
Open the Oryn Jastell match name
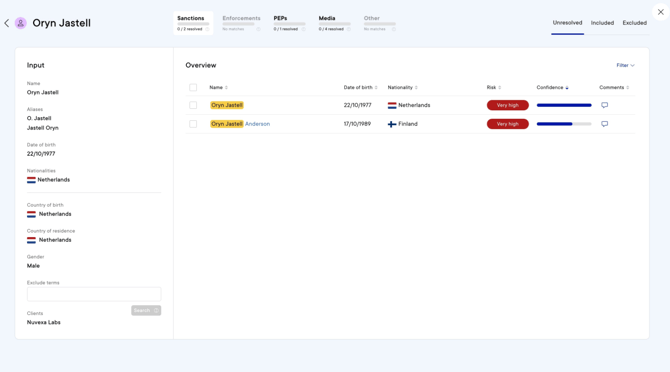227,105
